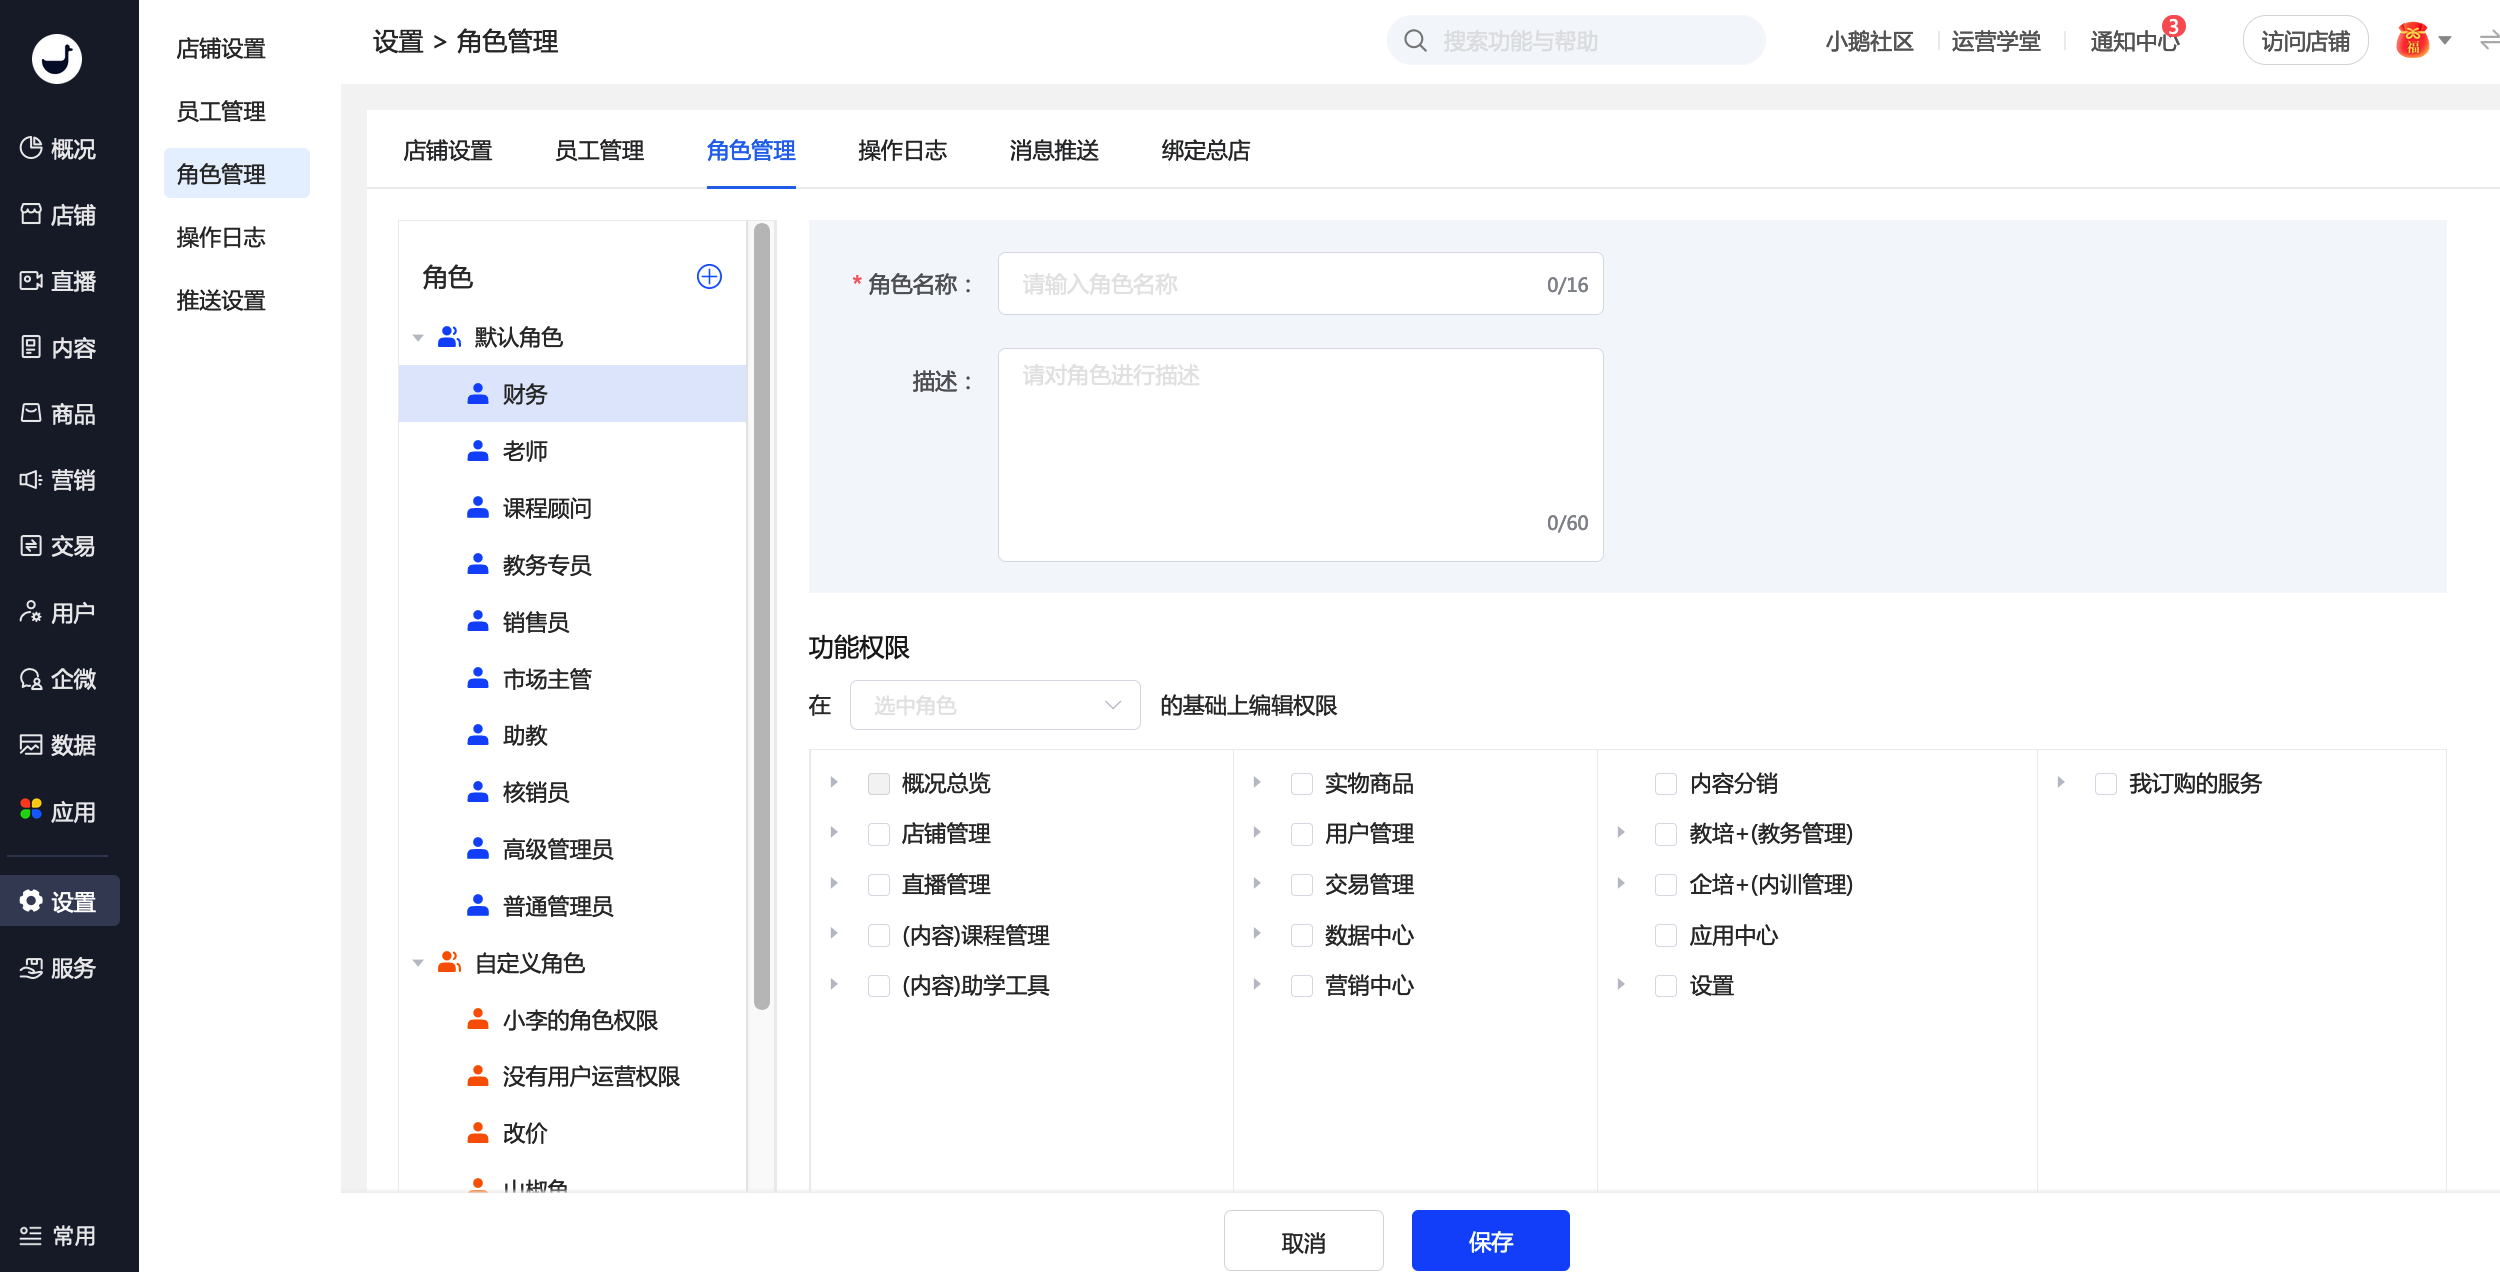Focus the 角色名称 input field
The image size is (2500, 1272).
coord(1300,284)
